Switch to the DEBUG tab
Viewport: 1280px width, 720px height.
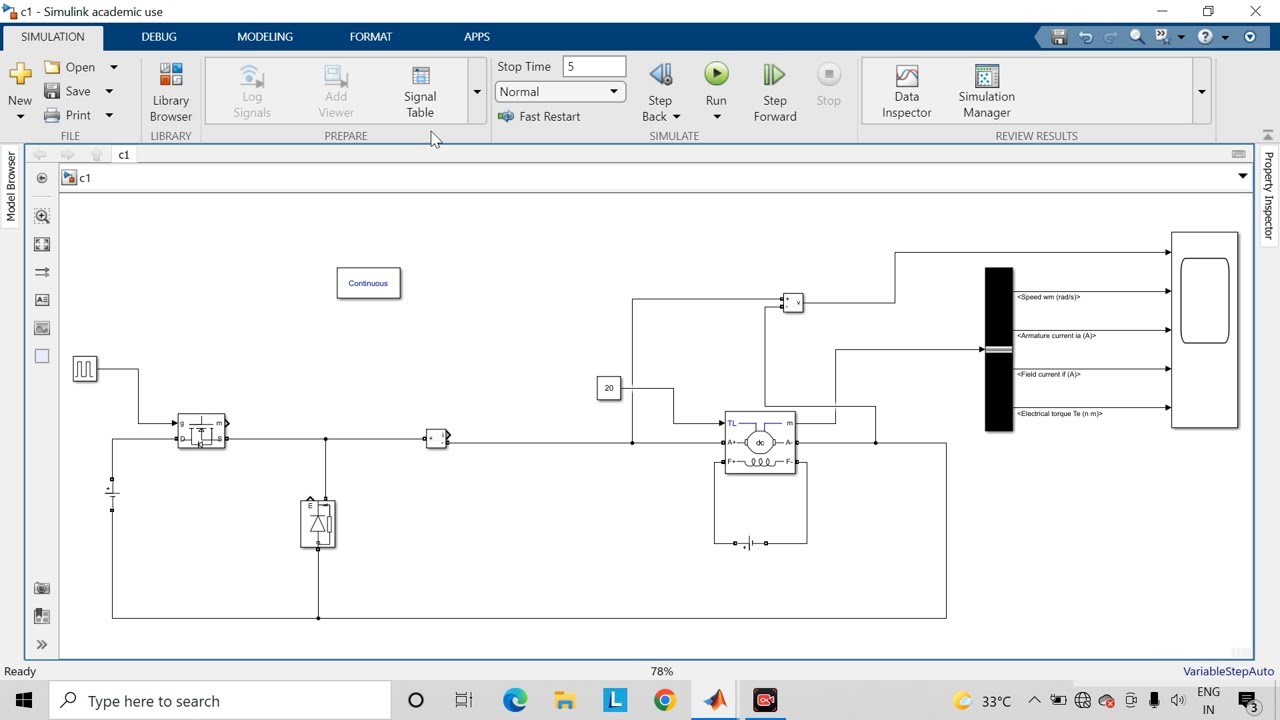tap(159, 37)
